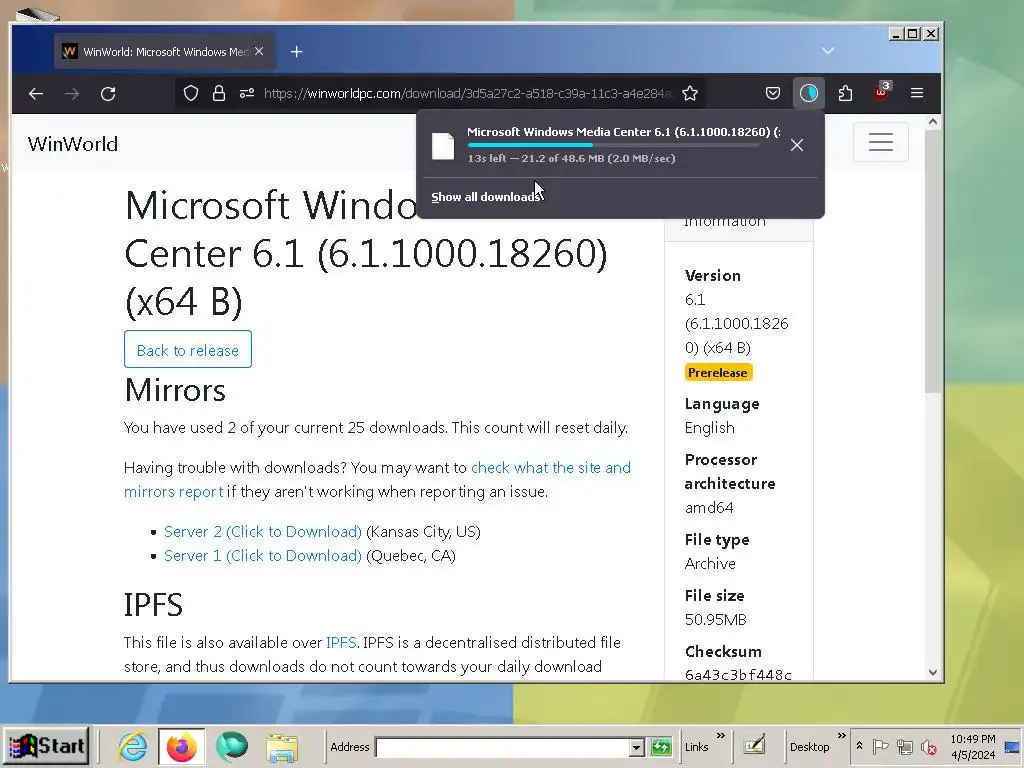Download from Server 1 Quebec

[263, 556]
